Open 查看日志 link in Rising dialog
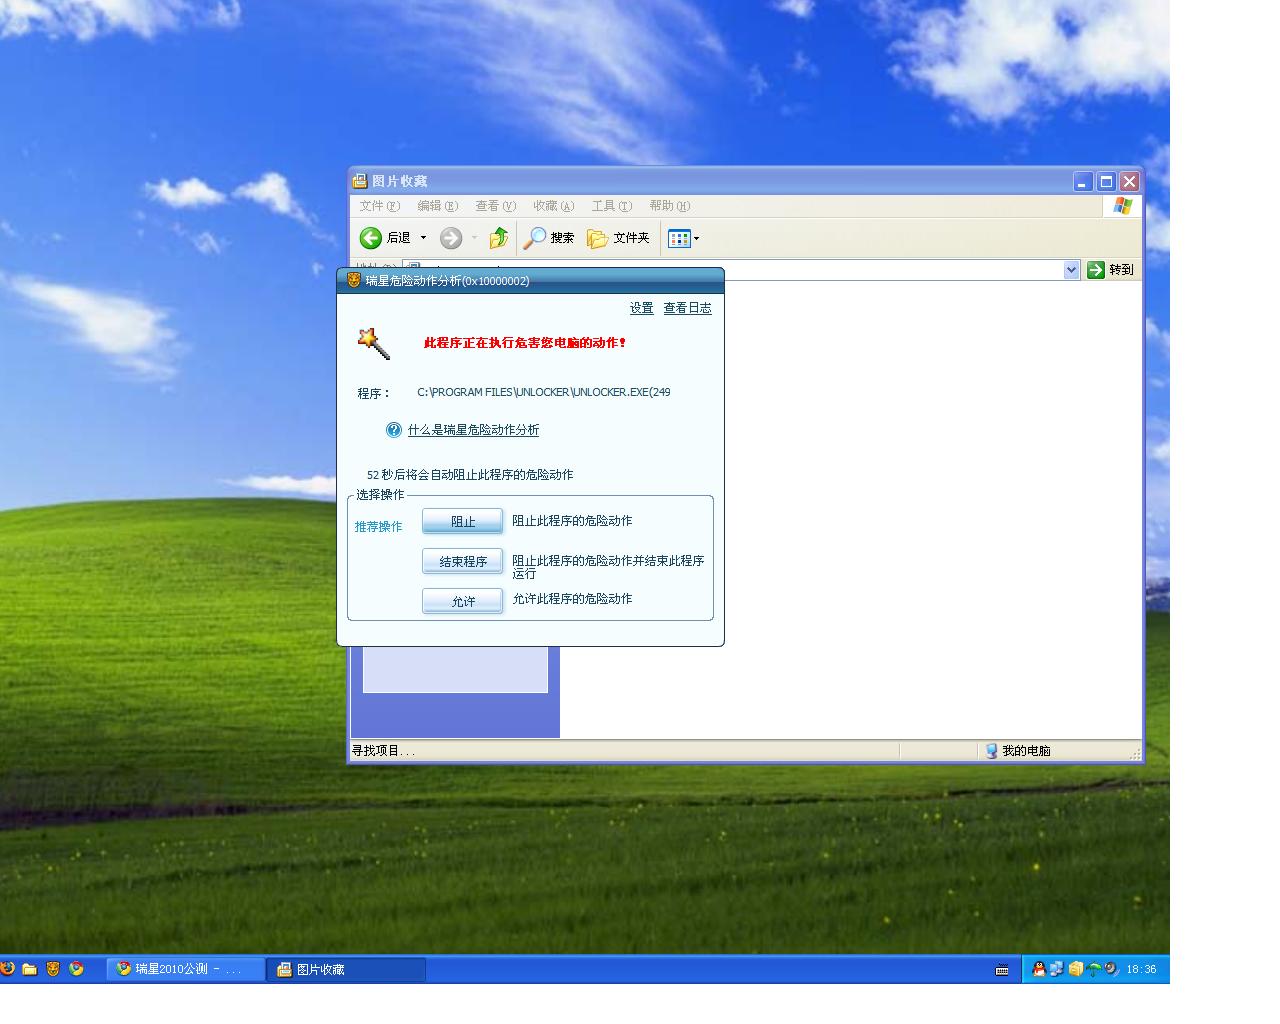Image resolution: width=1280 pixels, height=1024 pixels. point(687,308)
